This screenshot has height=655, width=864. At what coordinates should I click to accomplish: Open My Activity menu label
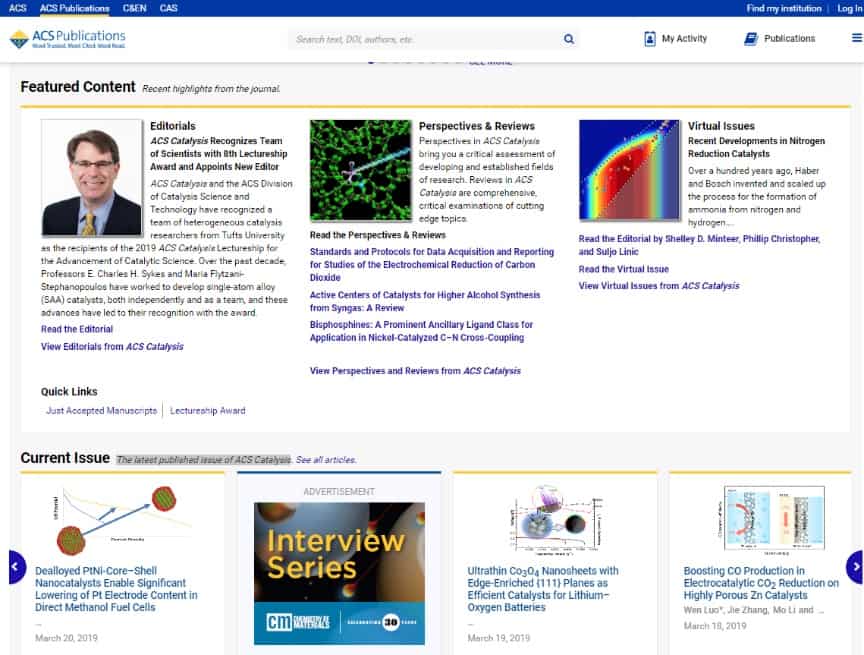684,39
